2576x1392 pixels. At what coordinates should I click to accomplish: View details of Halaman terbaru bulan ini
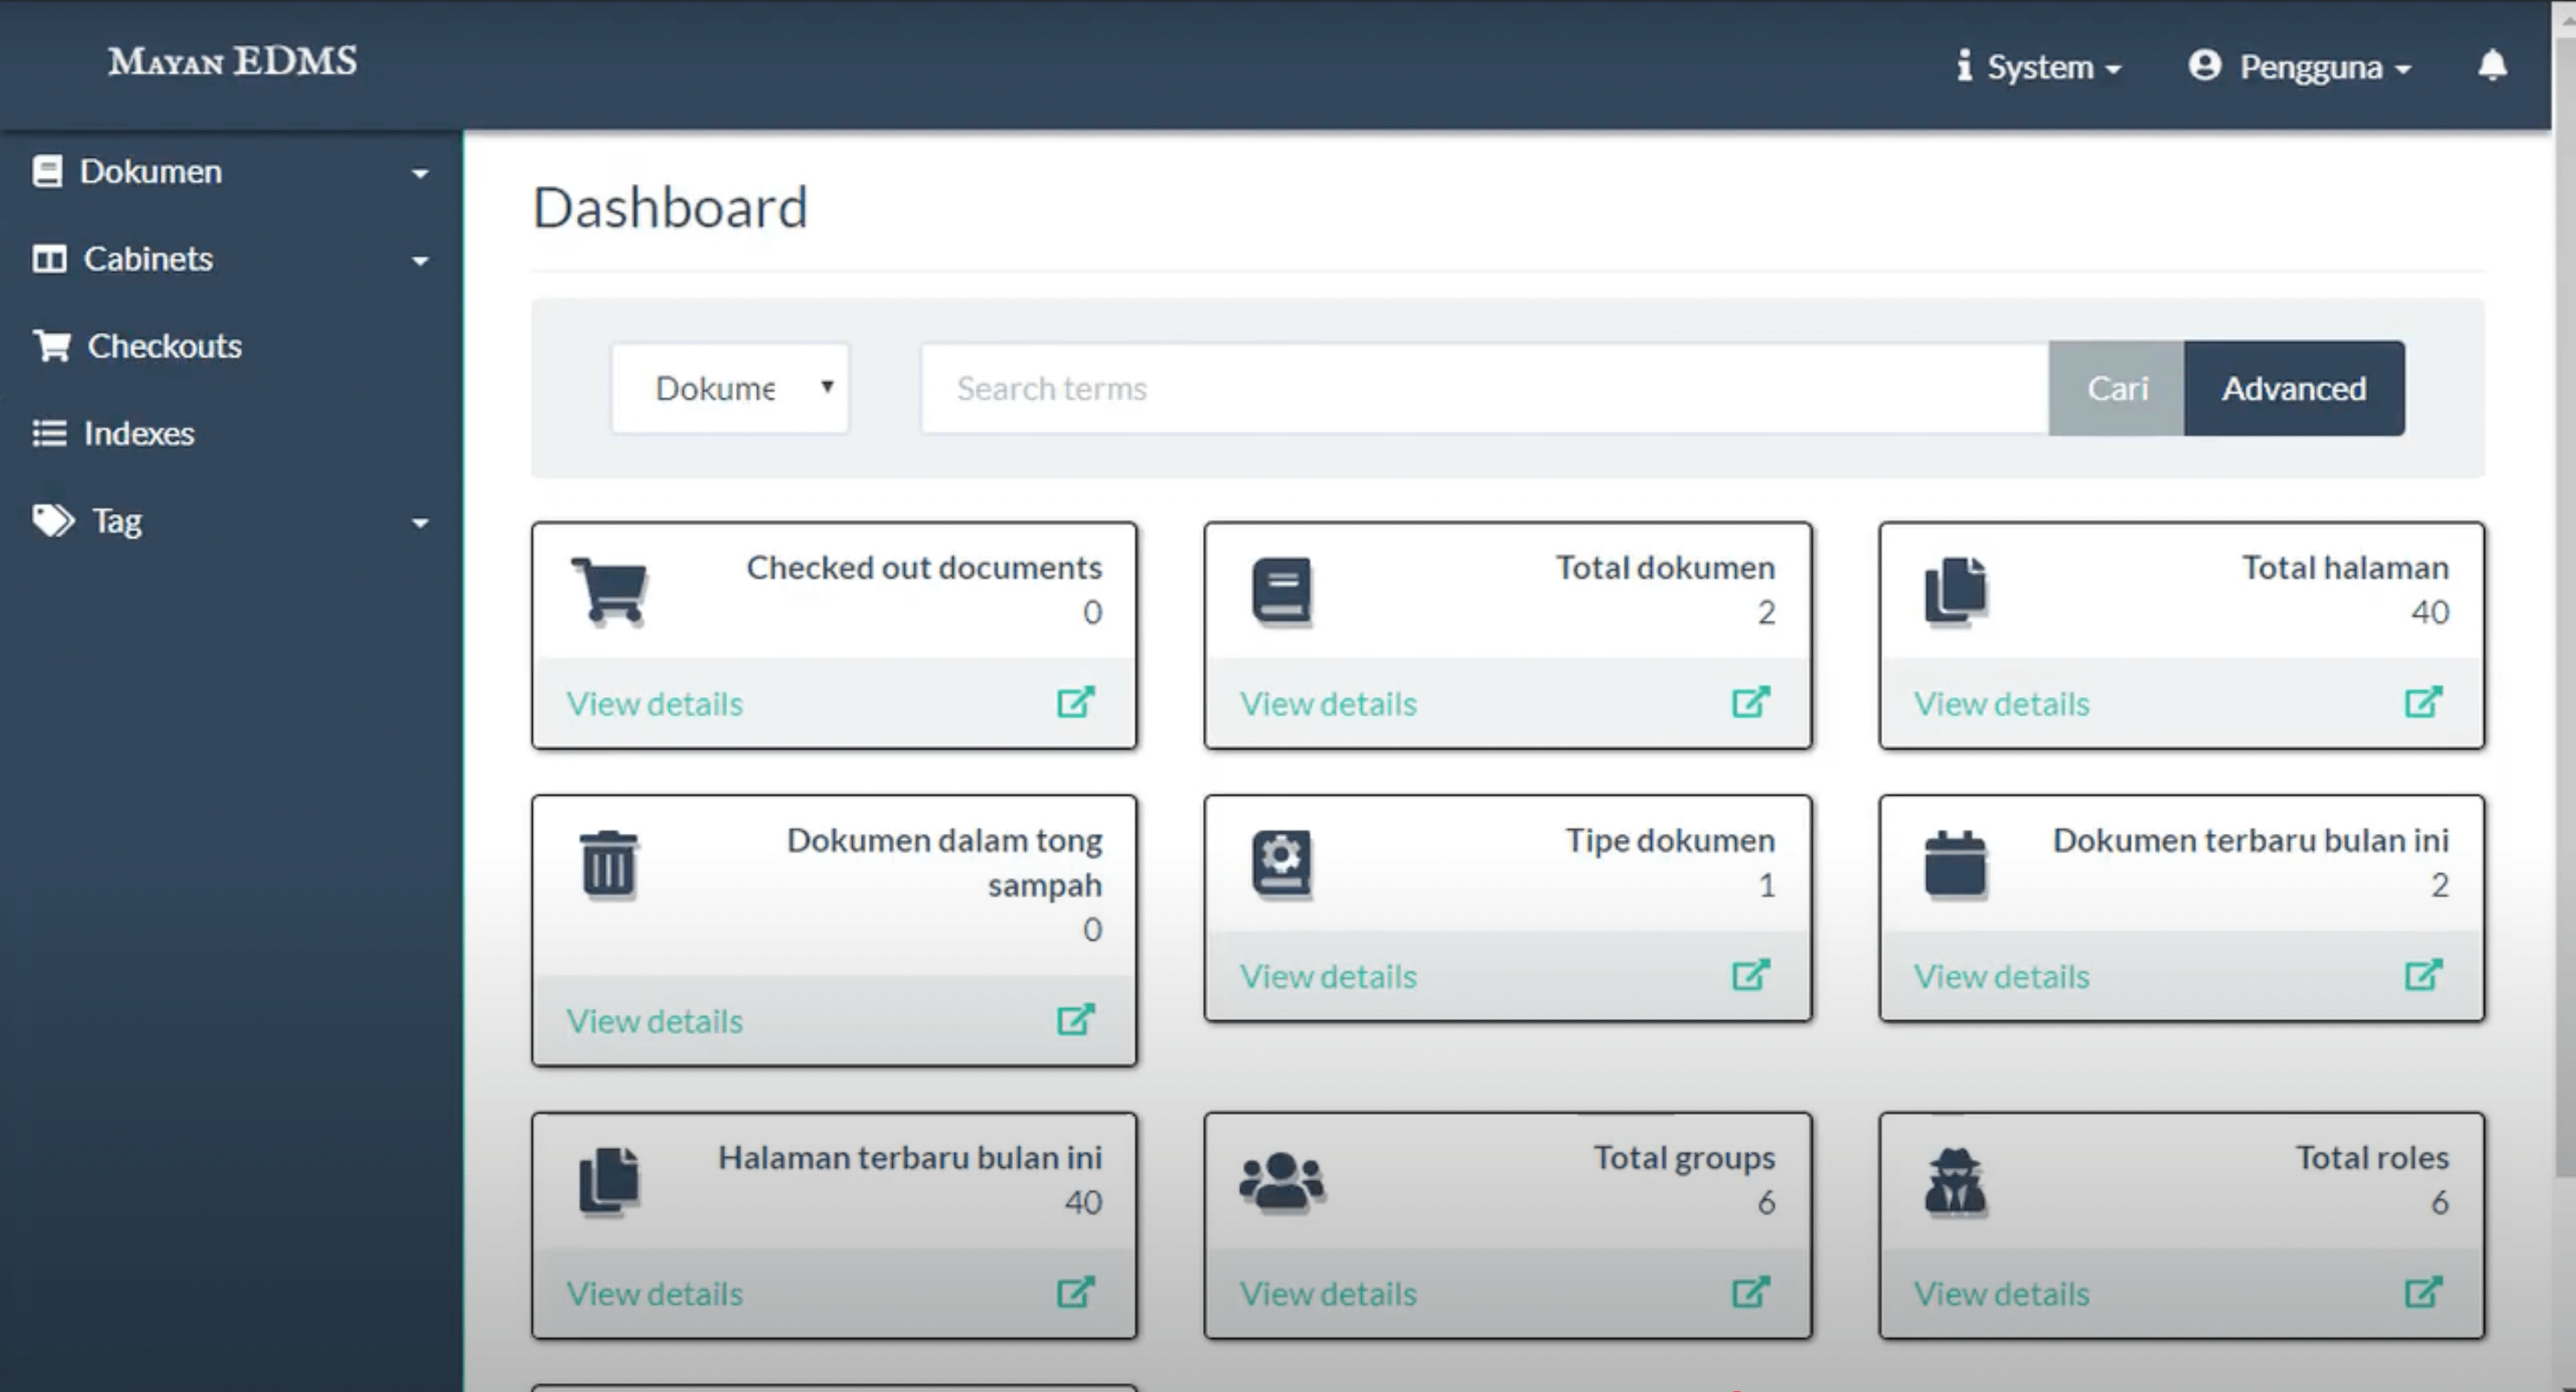[655, 1293]
